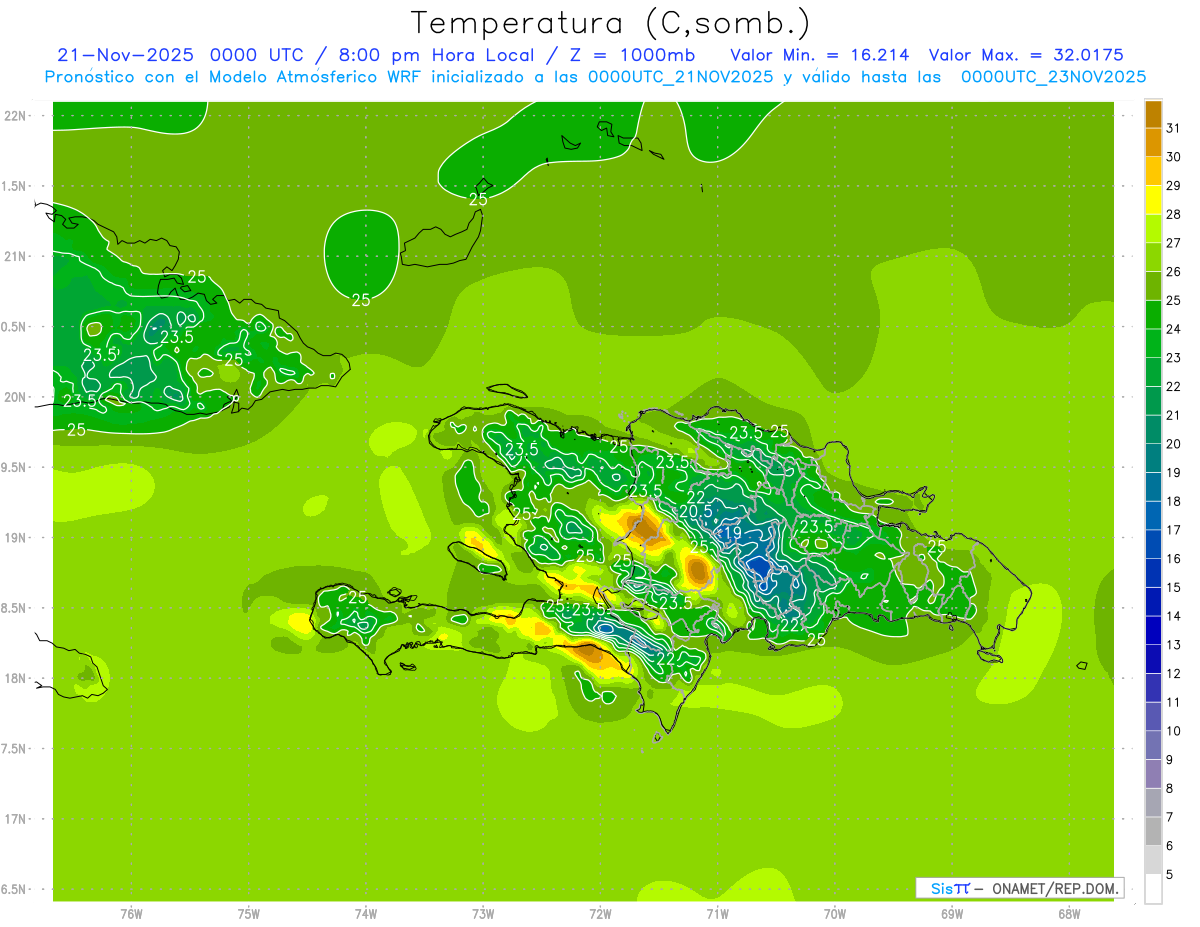The image size is (1200, 927).
Task: Pick the gray swatch between 6 and 7
Action: [1153, 832]
